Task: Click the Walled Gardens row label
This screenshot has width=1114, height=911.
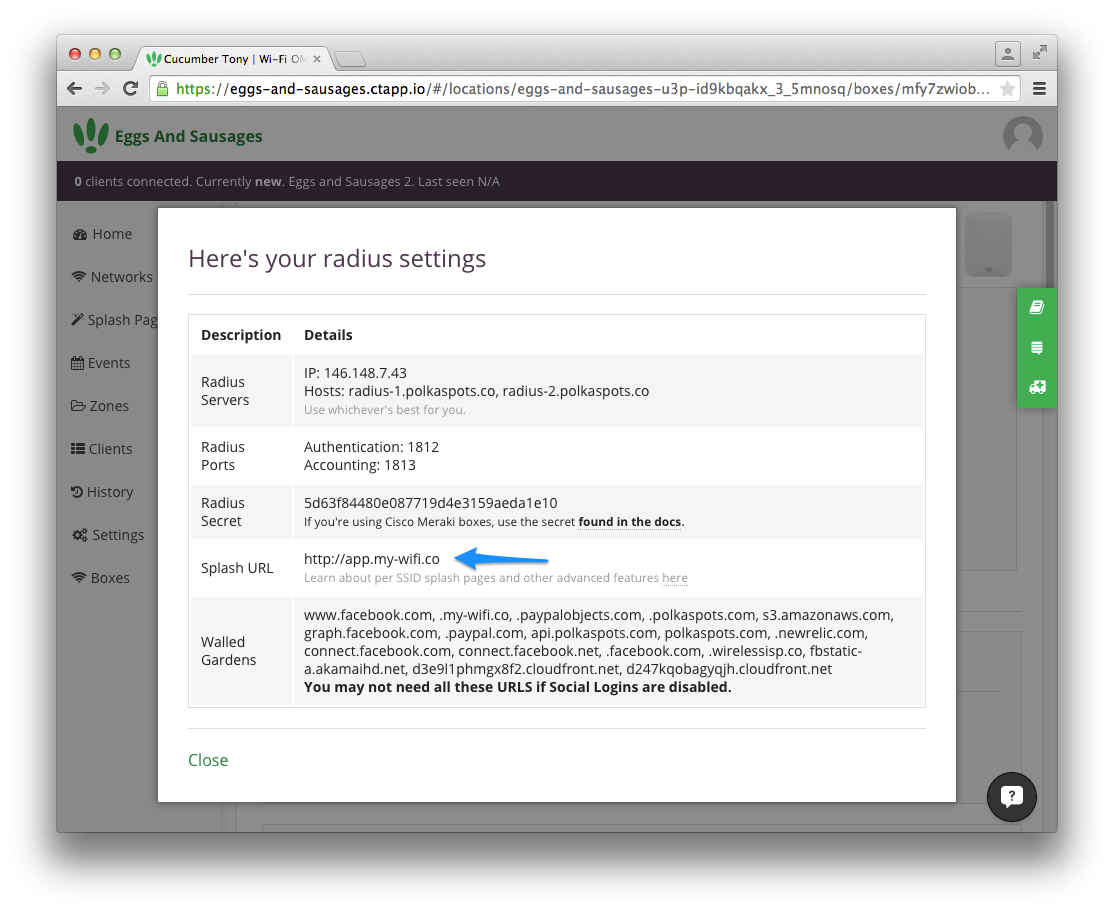Action: (228, 650)
